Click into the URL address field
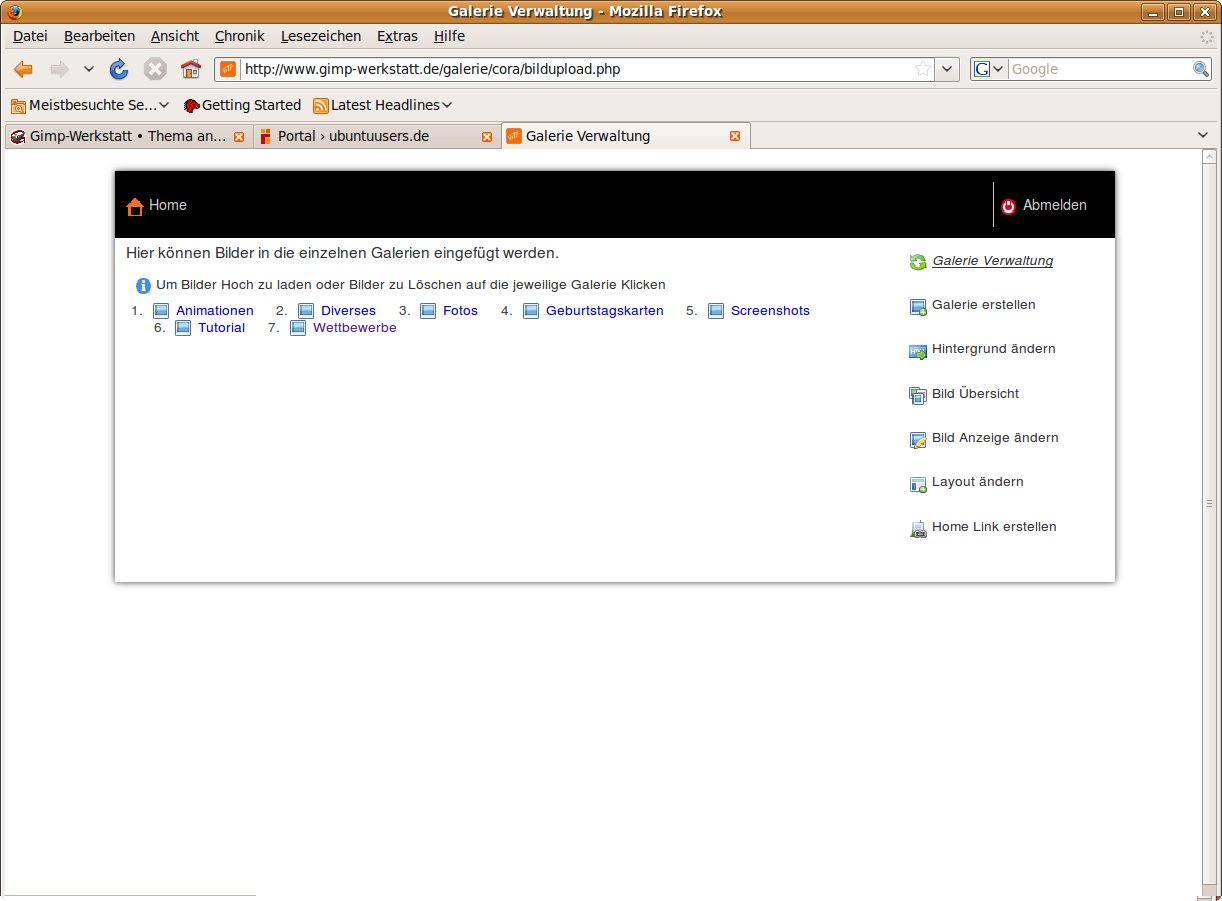The image size is (1222, 901). coord(577,69)
